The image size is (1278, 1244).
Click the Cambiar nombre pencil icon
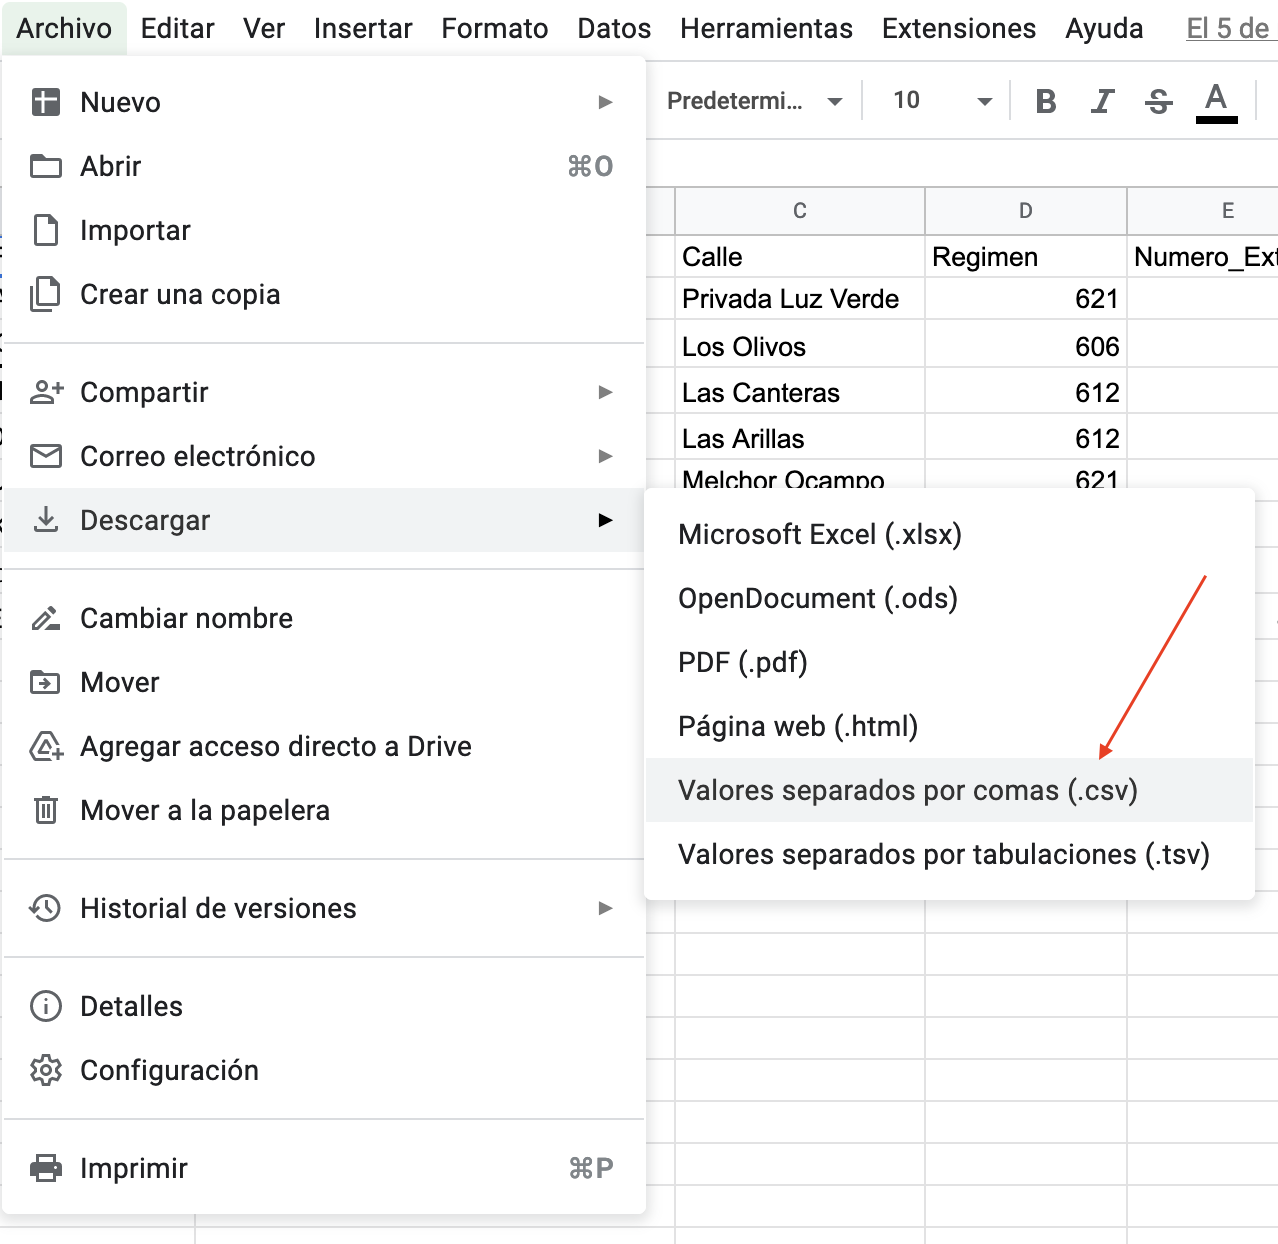(x=46, y=618)
